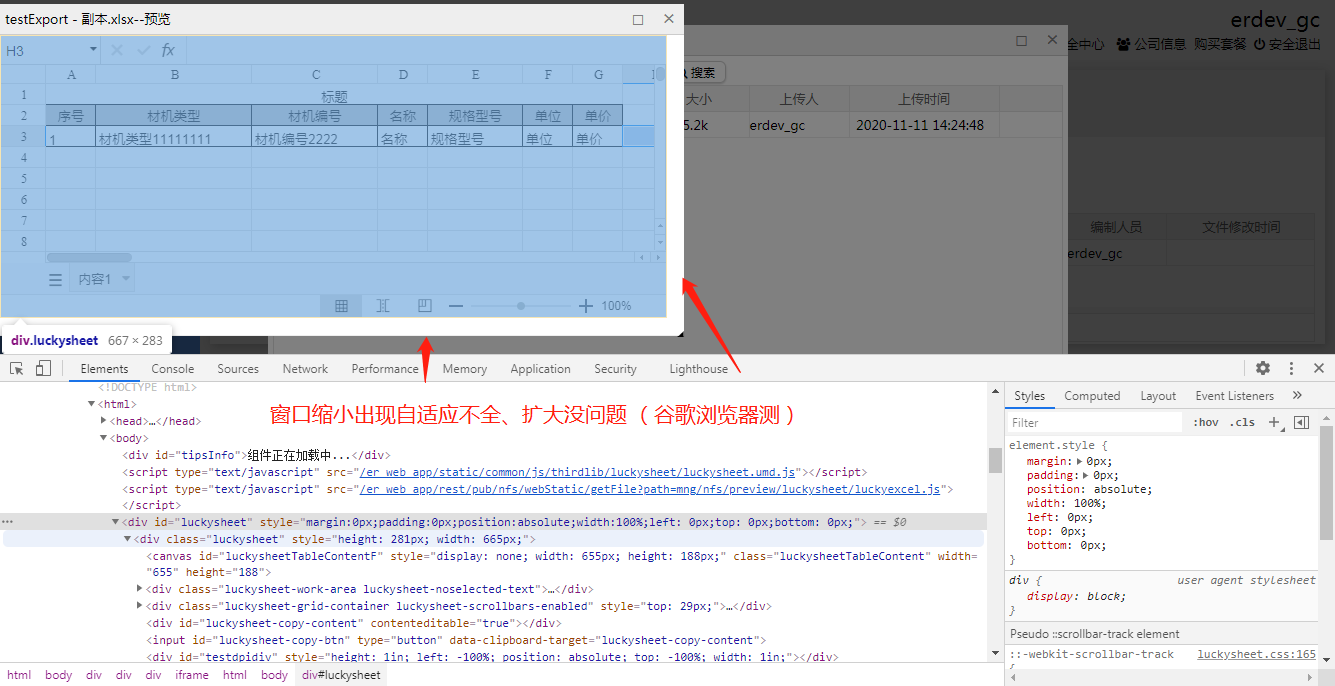Select the inspect element picker icon
This screenshot has width=1335, height=686.
tap(17, 369)
